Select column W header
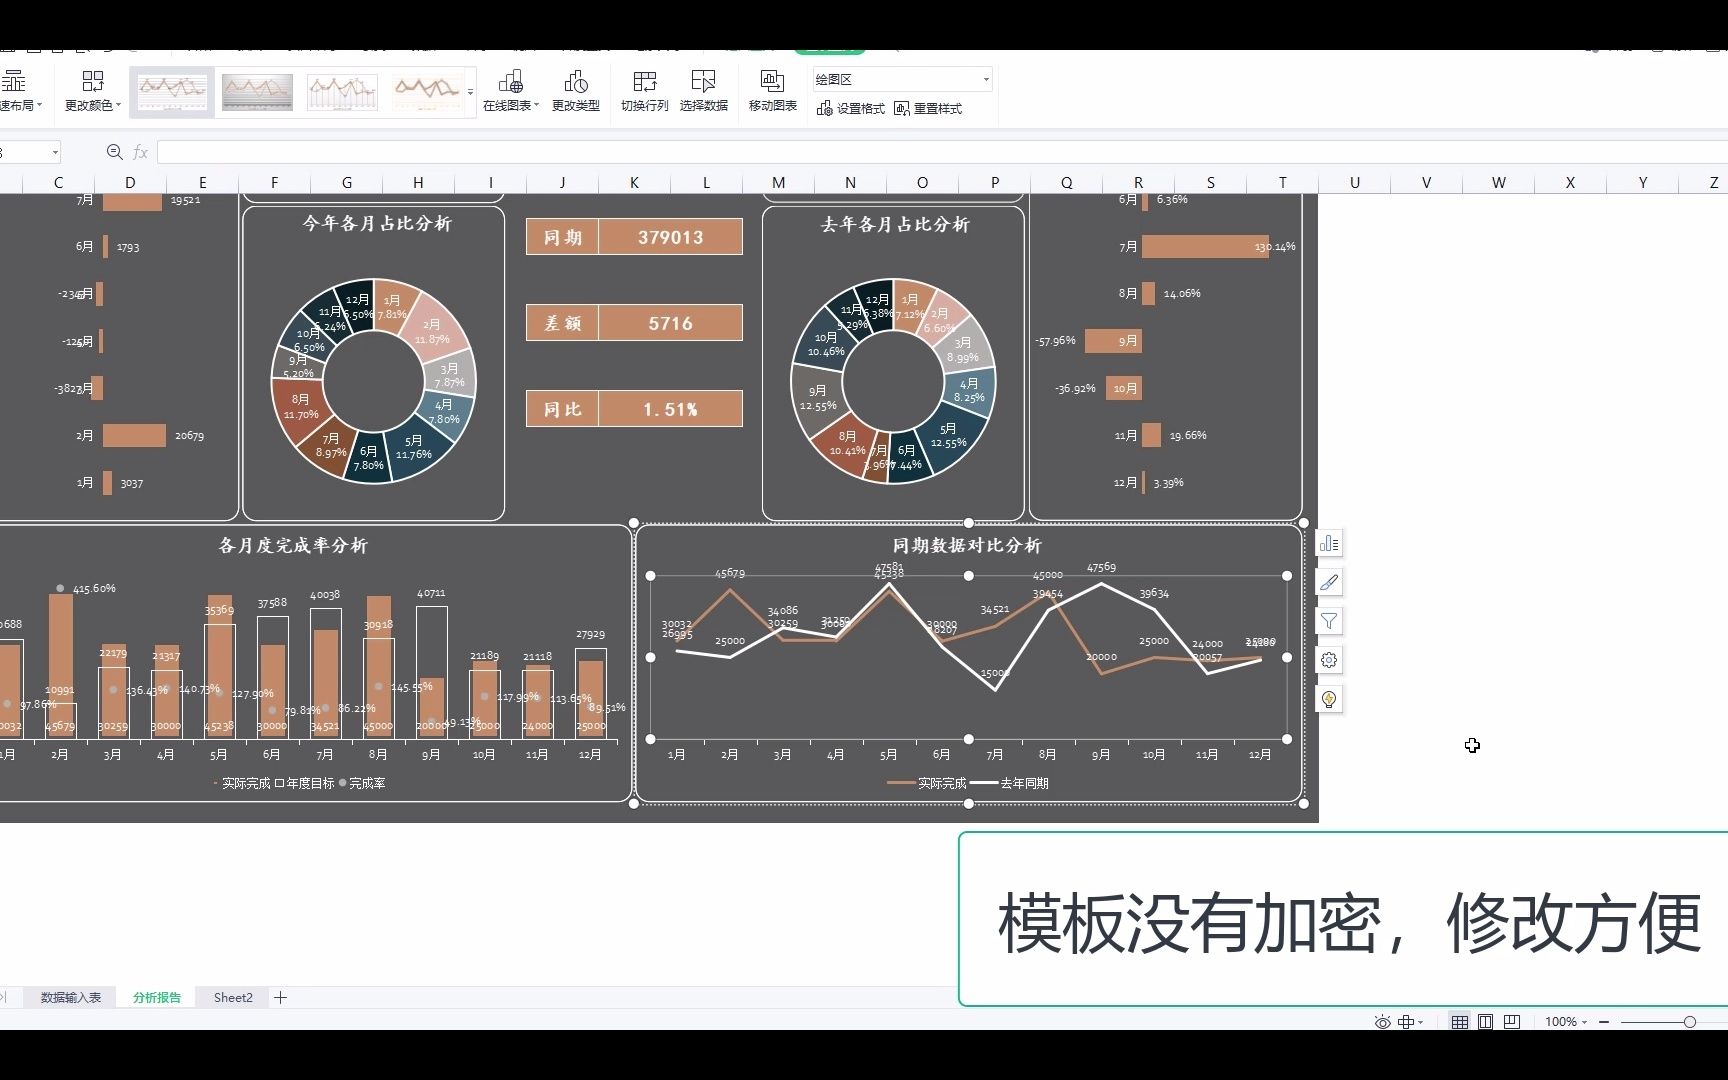Image resolution: width=1728 pixels, height=1080 pixels. click(x=1498, y=182)
